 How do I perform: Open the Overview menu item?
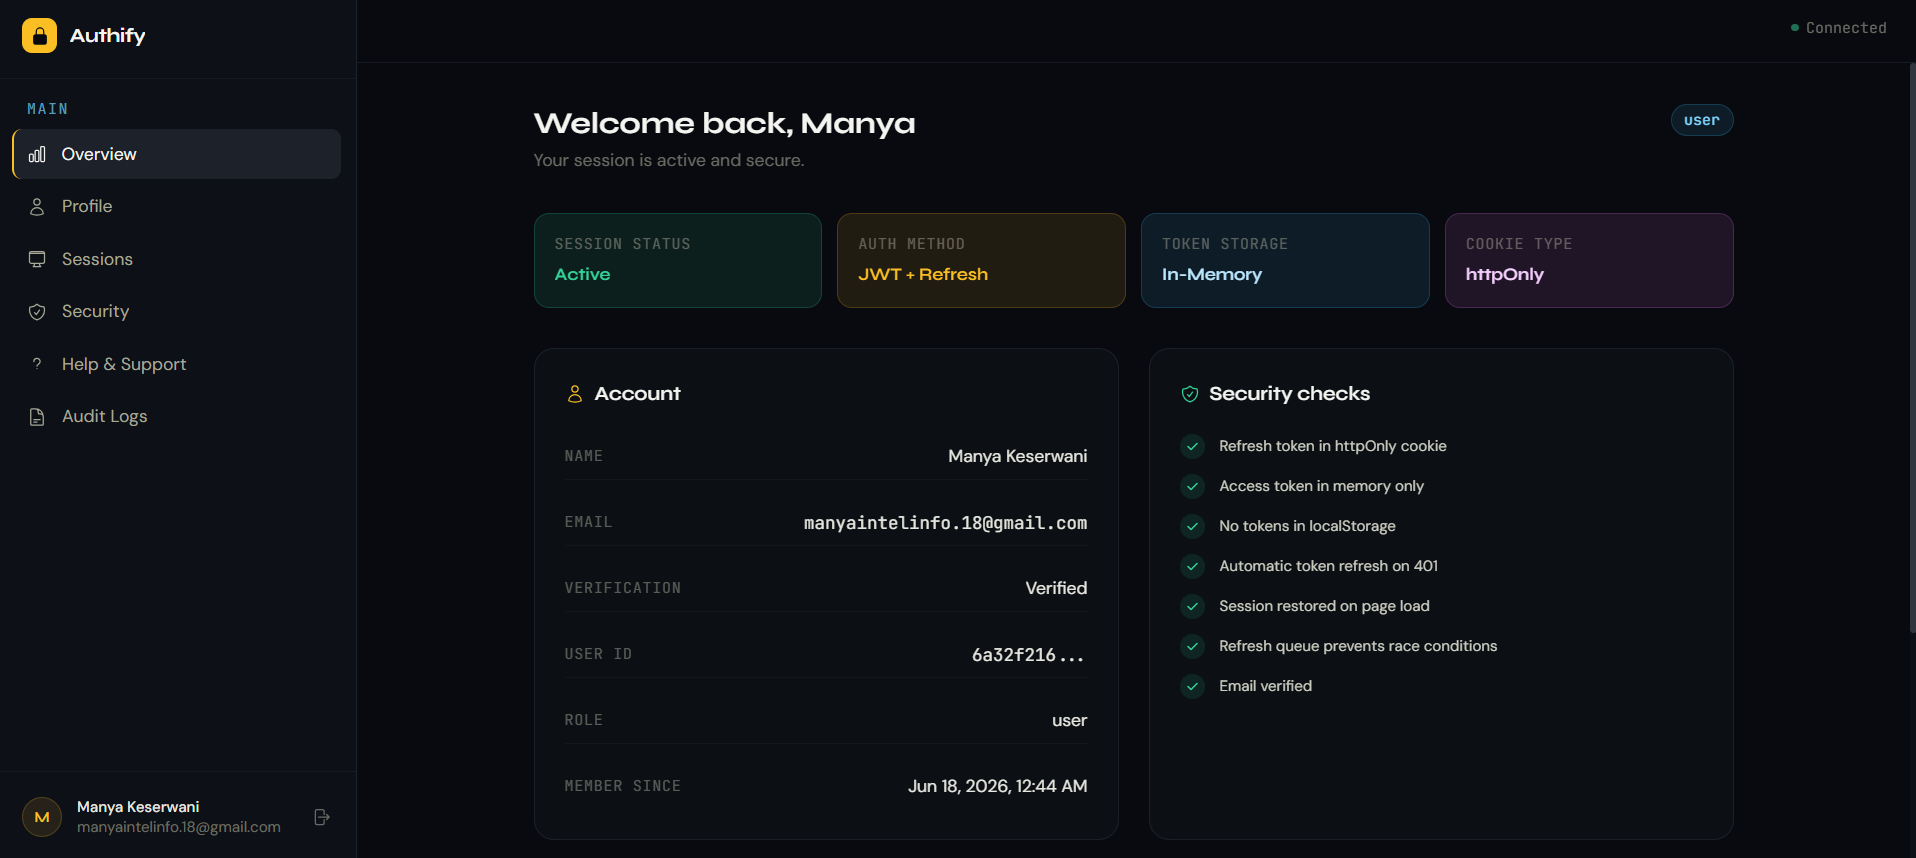coord(177,154)
